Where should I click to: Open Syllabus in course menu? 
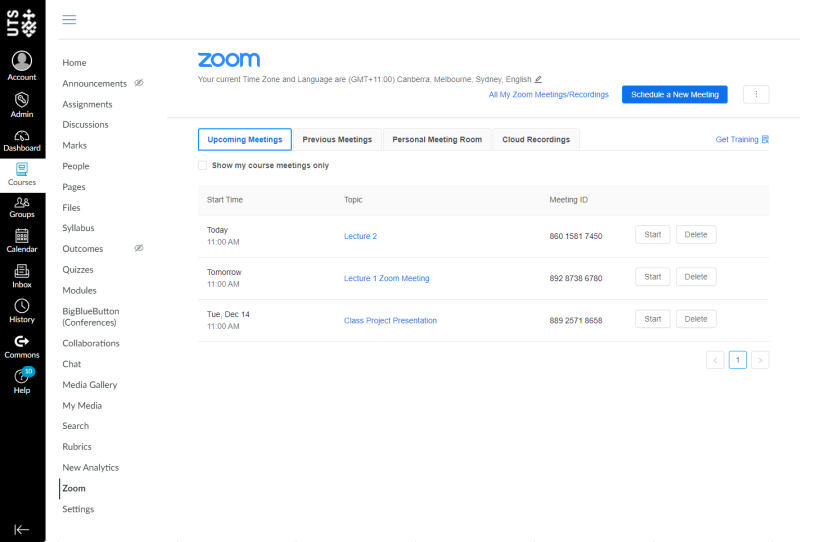coord(78,228)
